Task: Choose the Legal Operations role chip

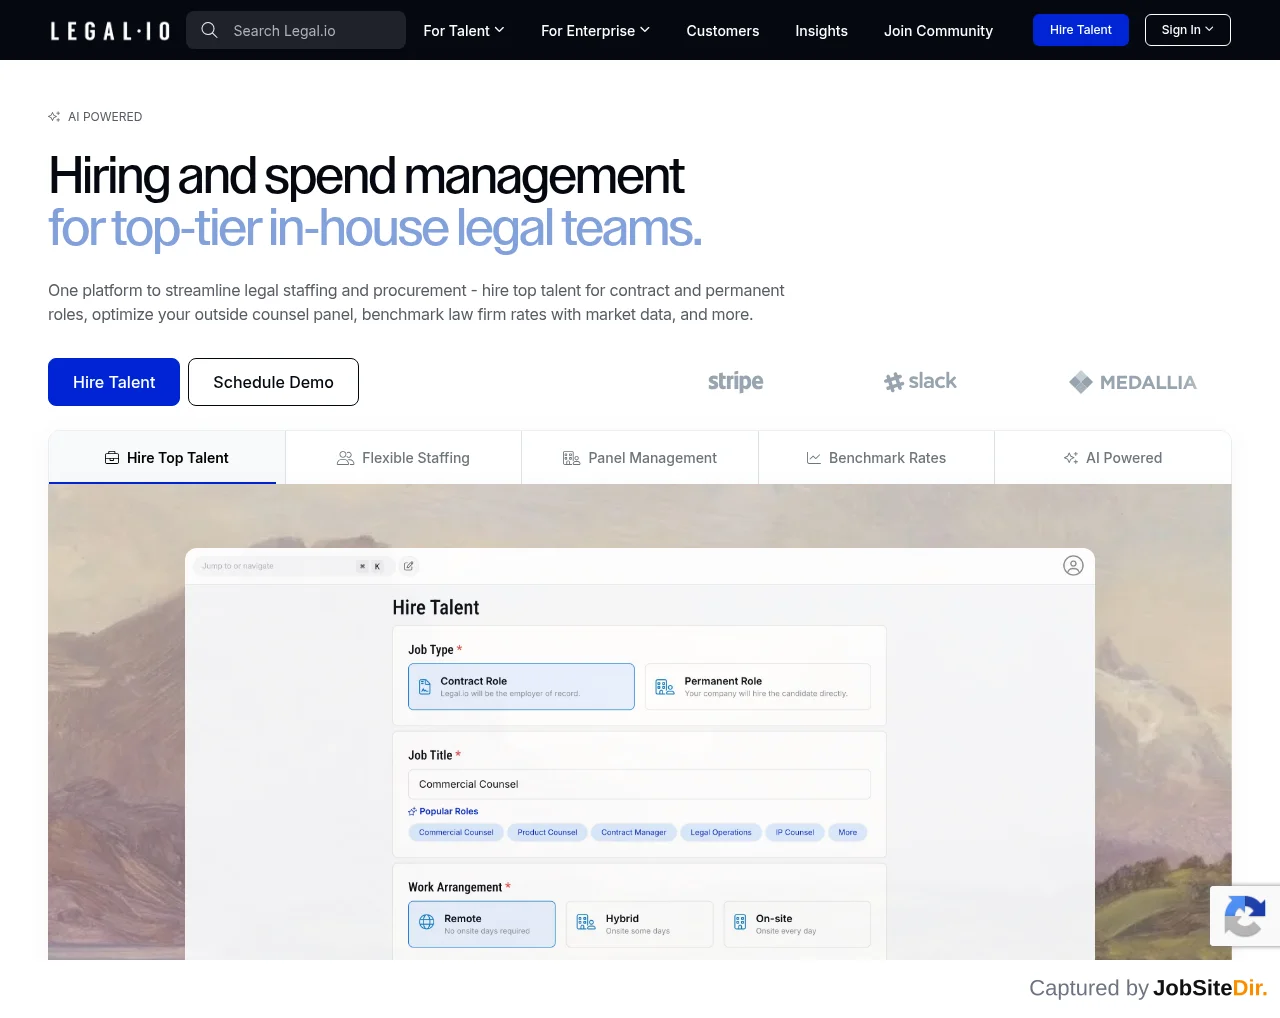Action: pyautogui.click(x=721, y=832)
